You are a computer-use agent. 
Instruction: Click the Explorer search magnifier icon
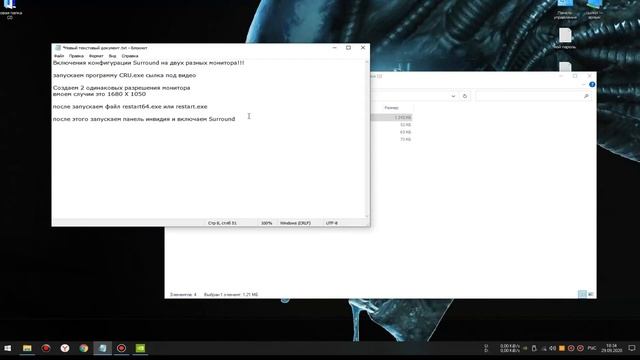(587, 96)
